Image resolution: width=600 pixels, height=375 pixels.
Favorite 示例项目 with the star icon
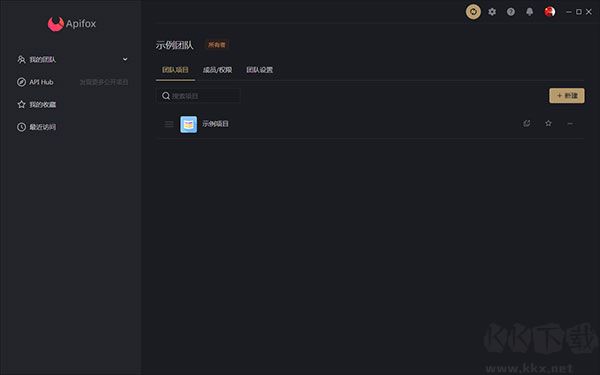[548, 123]
